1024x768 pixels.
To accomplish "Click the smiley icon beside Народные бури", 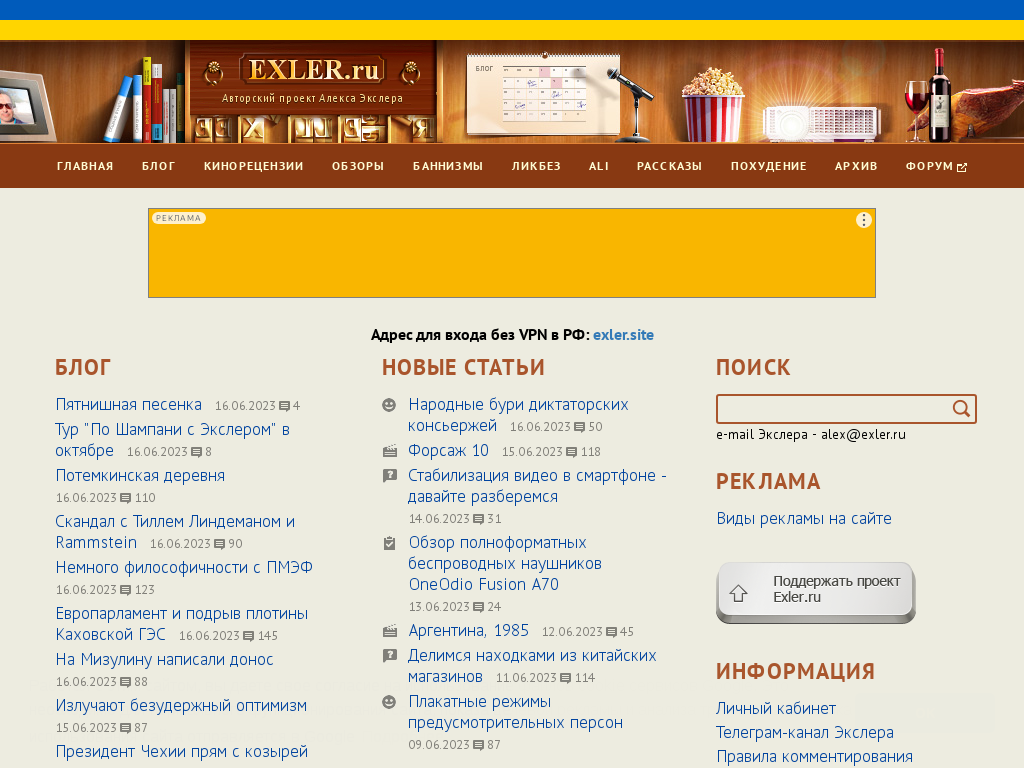I will (x=389, y=405).
